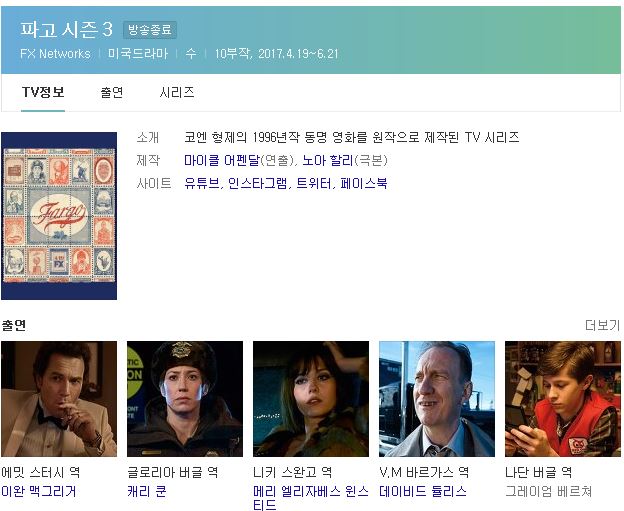Viewport: 624px width, 511px height.
Task: Open the 인스타그램 site link
Action: click(257, 183)
